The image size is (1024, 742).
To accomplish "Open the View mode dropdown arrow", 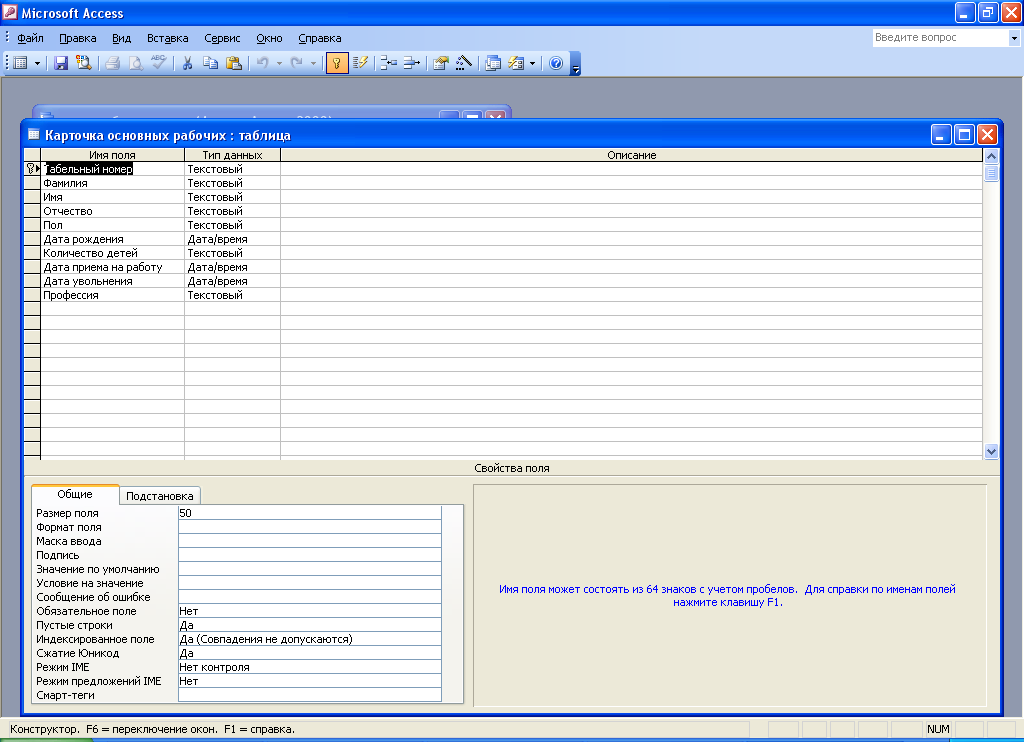I will pyautogui.click(x=37, y=63).
